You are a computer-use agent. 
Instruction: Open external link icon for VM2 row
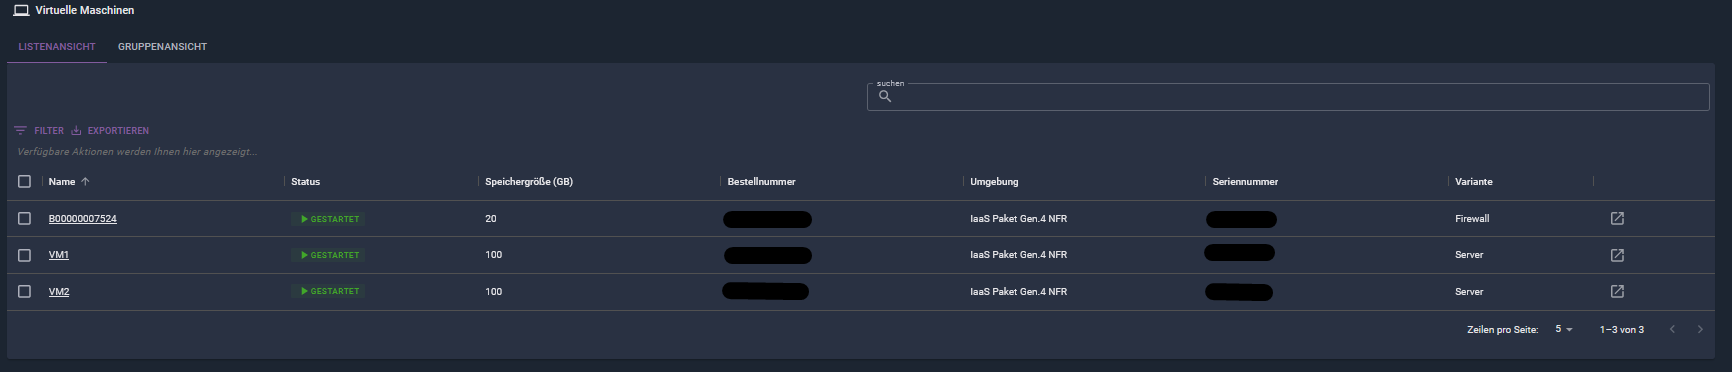(x=1617, y=291)
